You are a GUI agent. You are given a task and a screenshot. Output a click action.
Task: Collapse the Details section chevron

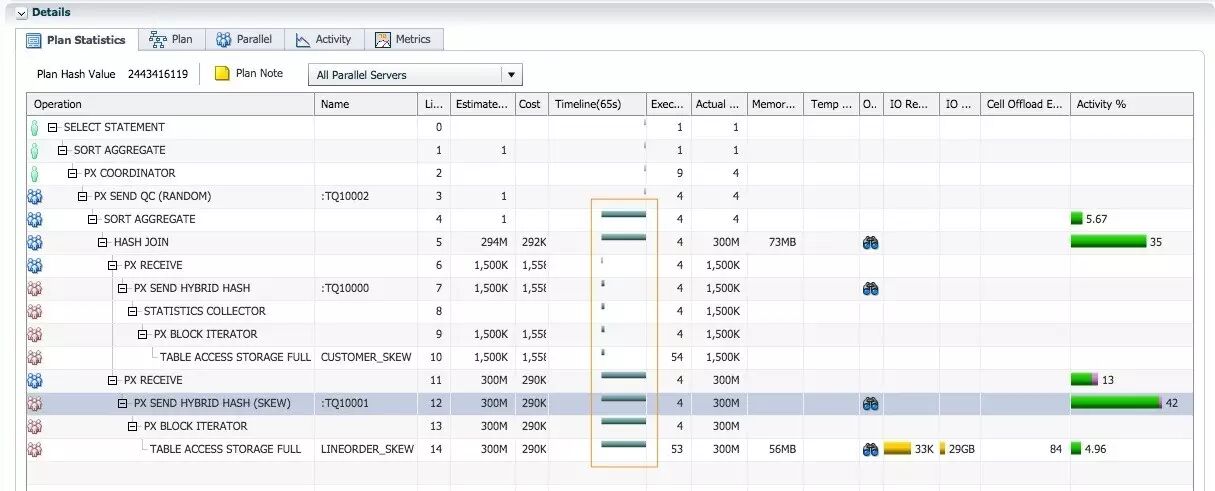pos(22,12)
